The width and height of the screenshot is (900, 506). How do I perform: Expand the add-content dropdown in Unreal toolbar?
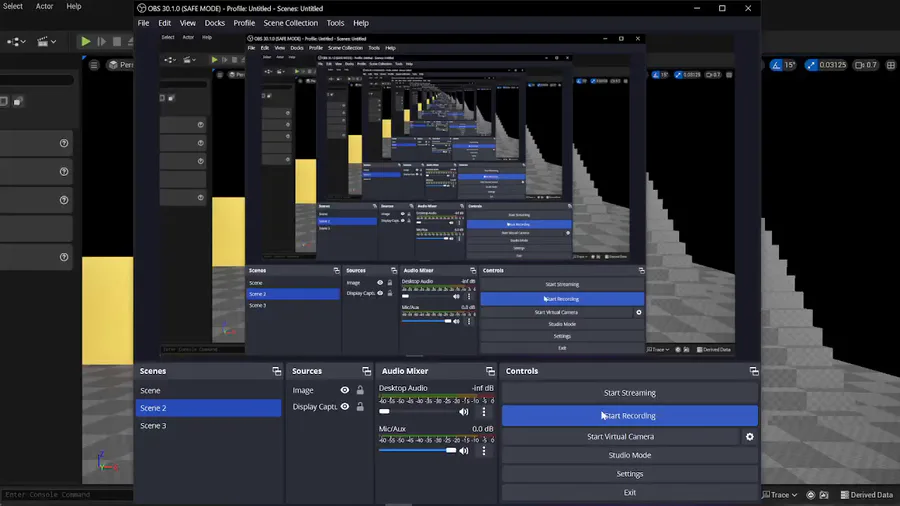[16, 41]
